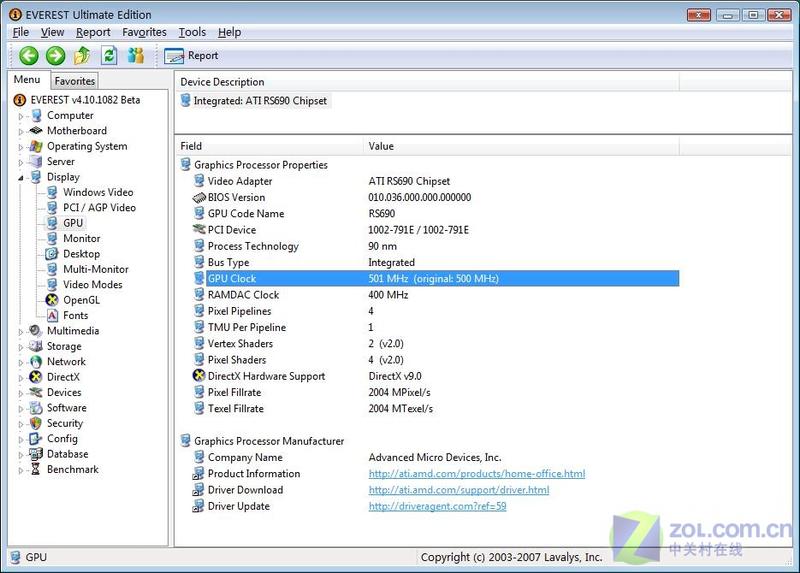The image size is (800, 573).
Task: Click the OpenGL icon under Display
Action: (x=52, y=300)
